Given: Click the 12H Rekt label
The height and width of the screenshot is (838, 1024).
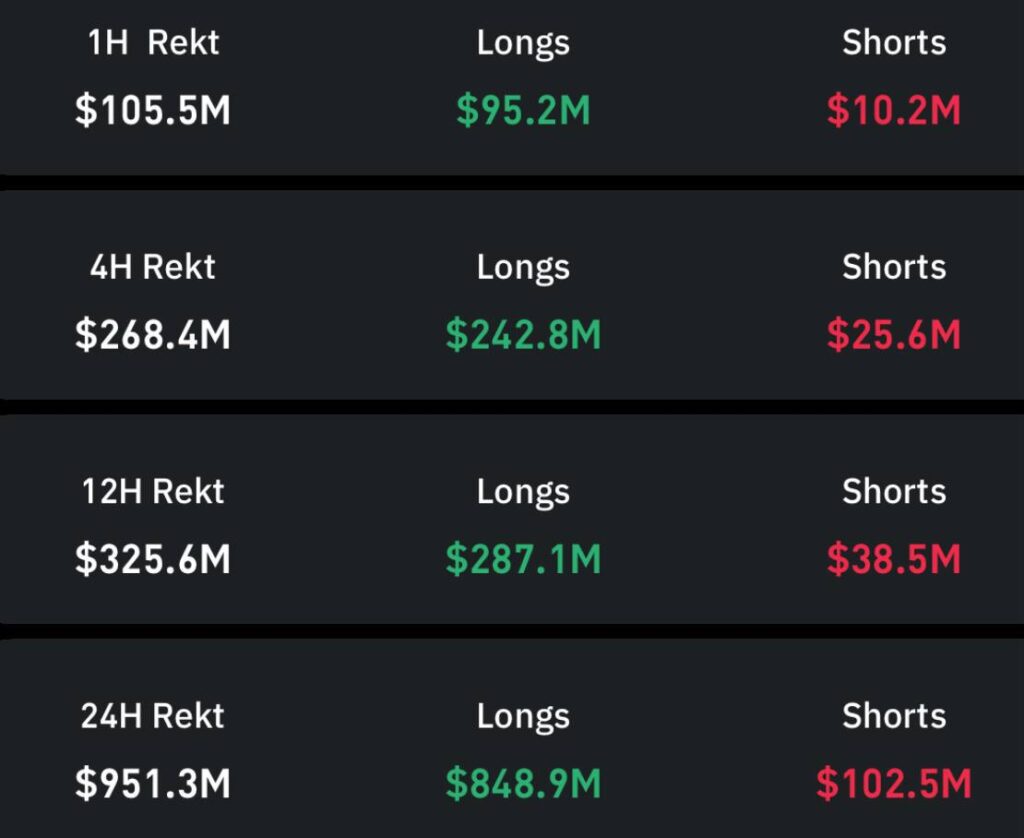Looking at the screenshot, I should [153, 492].
